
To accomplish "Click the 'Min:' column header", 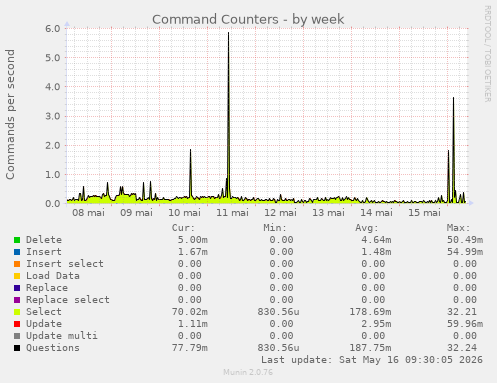I will click(275, 228).
